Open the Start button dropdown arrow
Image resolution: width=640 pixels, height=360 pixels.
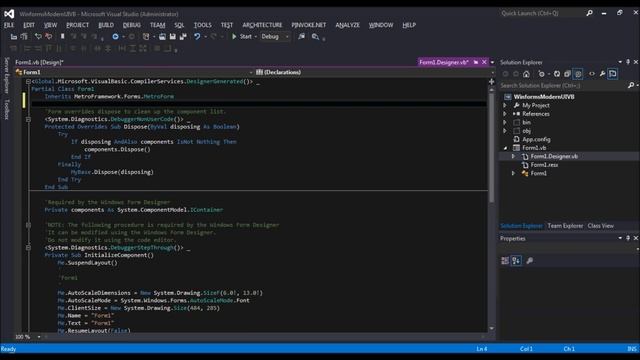coord(256,37)
